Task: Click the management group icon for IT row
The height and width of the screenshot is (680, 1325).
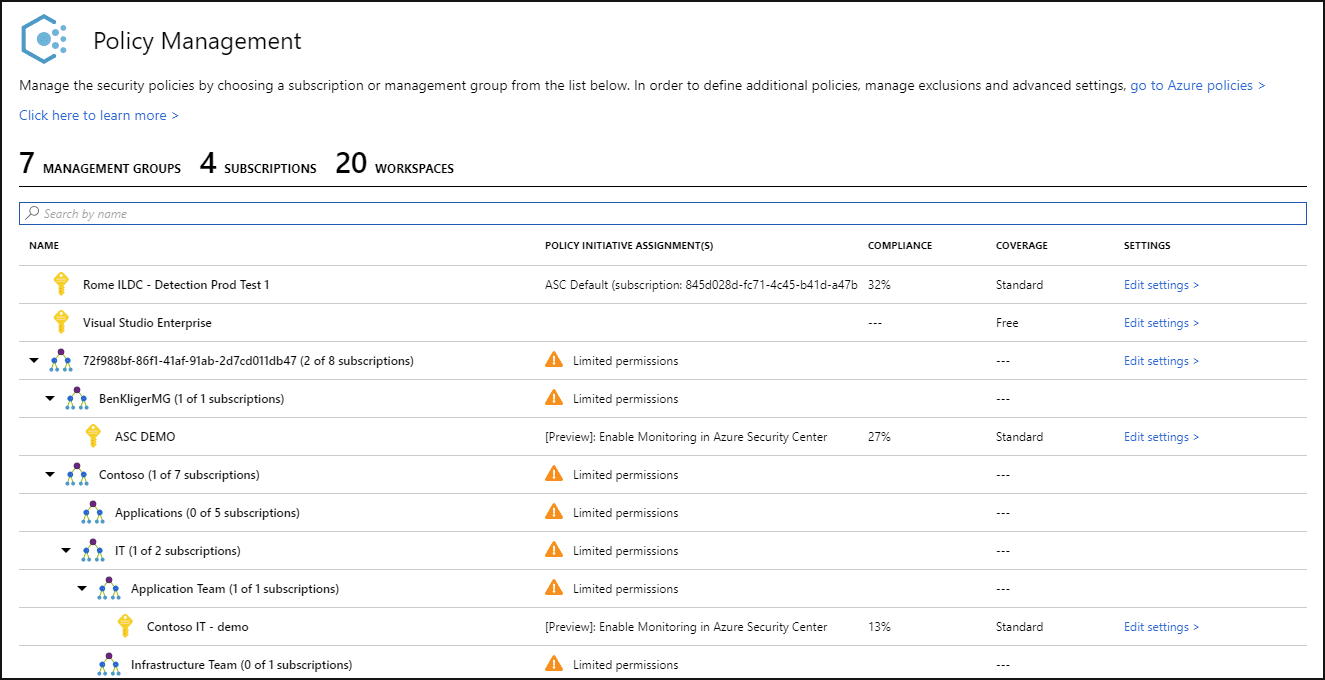Action: pos(93,550)
